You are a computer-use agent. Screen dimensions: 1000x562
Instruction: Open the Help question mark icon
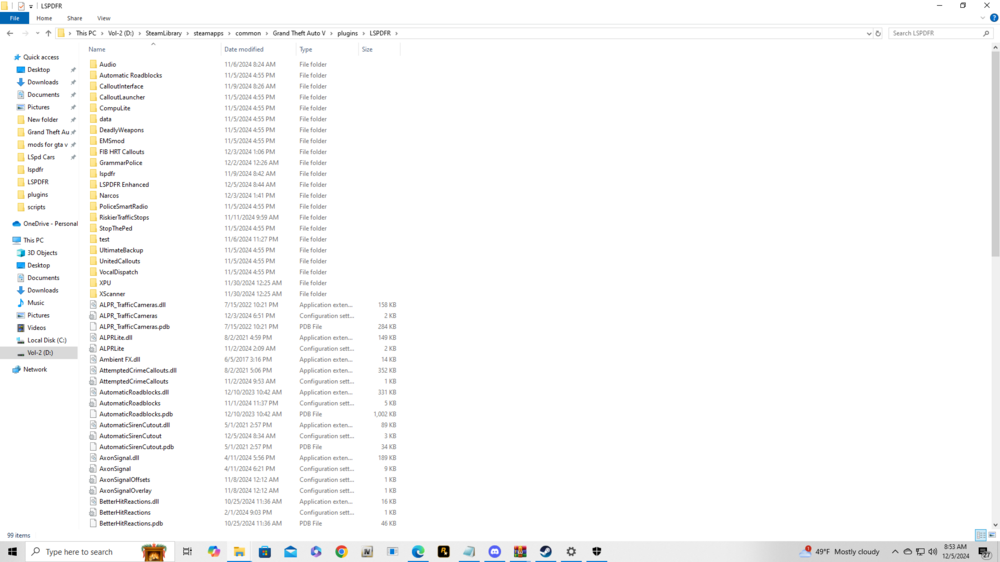click(x=994, y=18)
